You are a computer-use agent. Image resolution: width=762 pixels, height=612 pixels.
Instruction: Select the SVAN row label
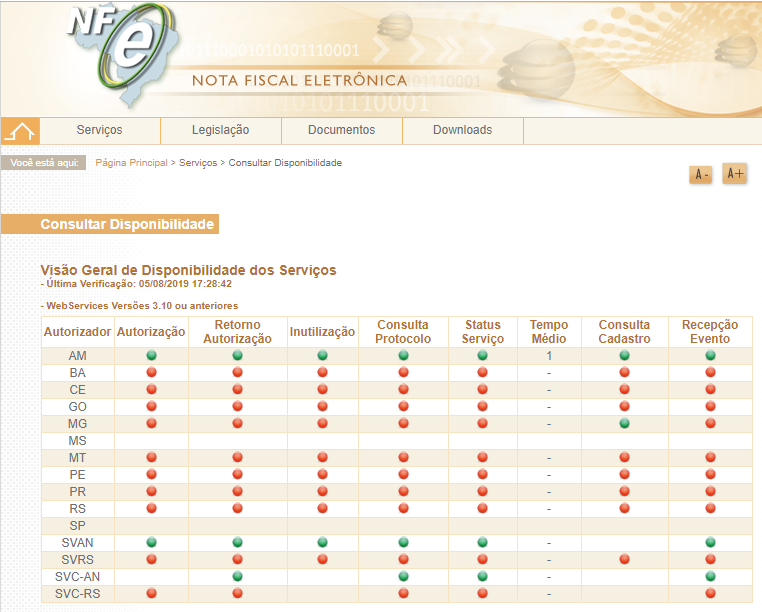click(x=78, y=543)
